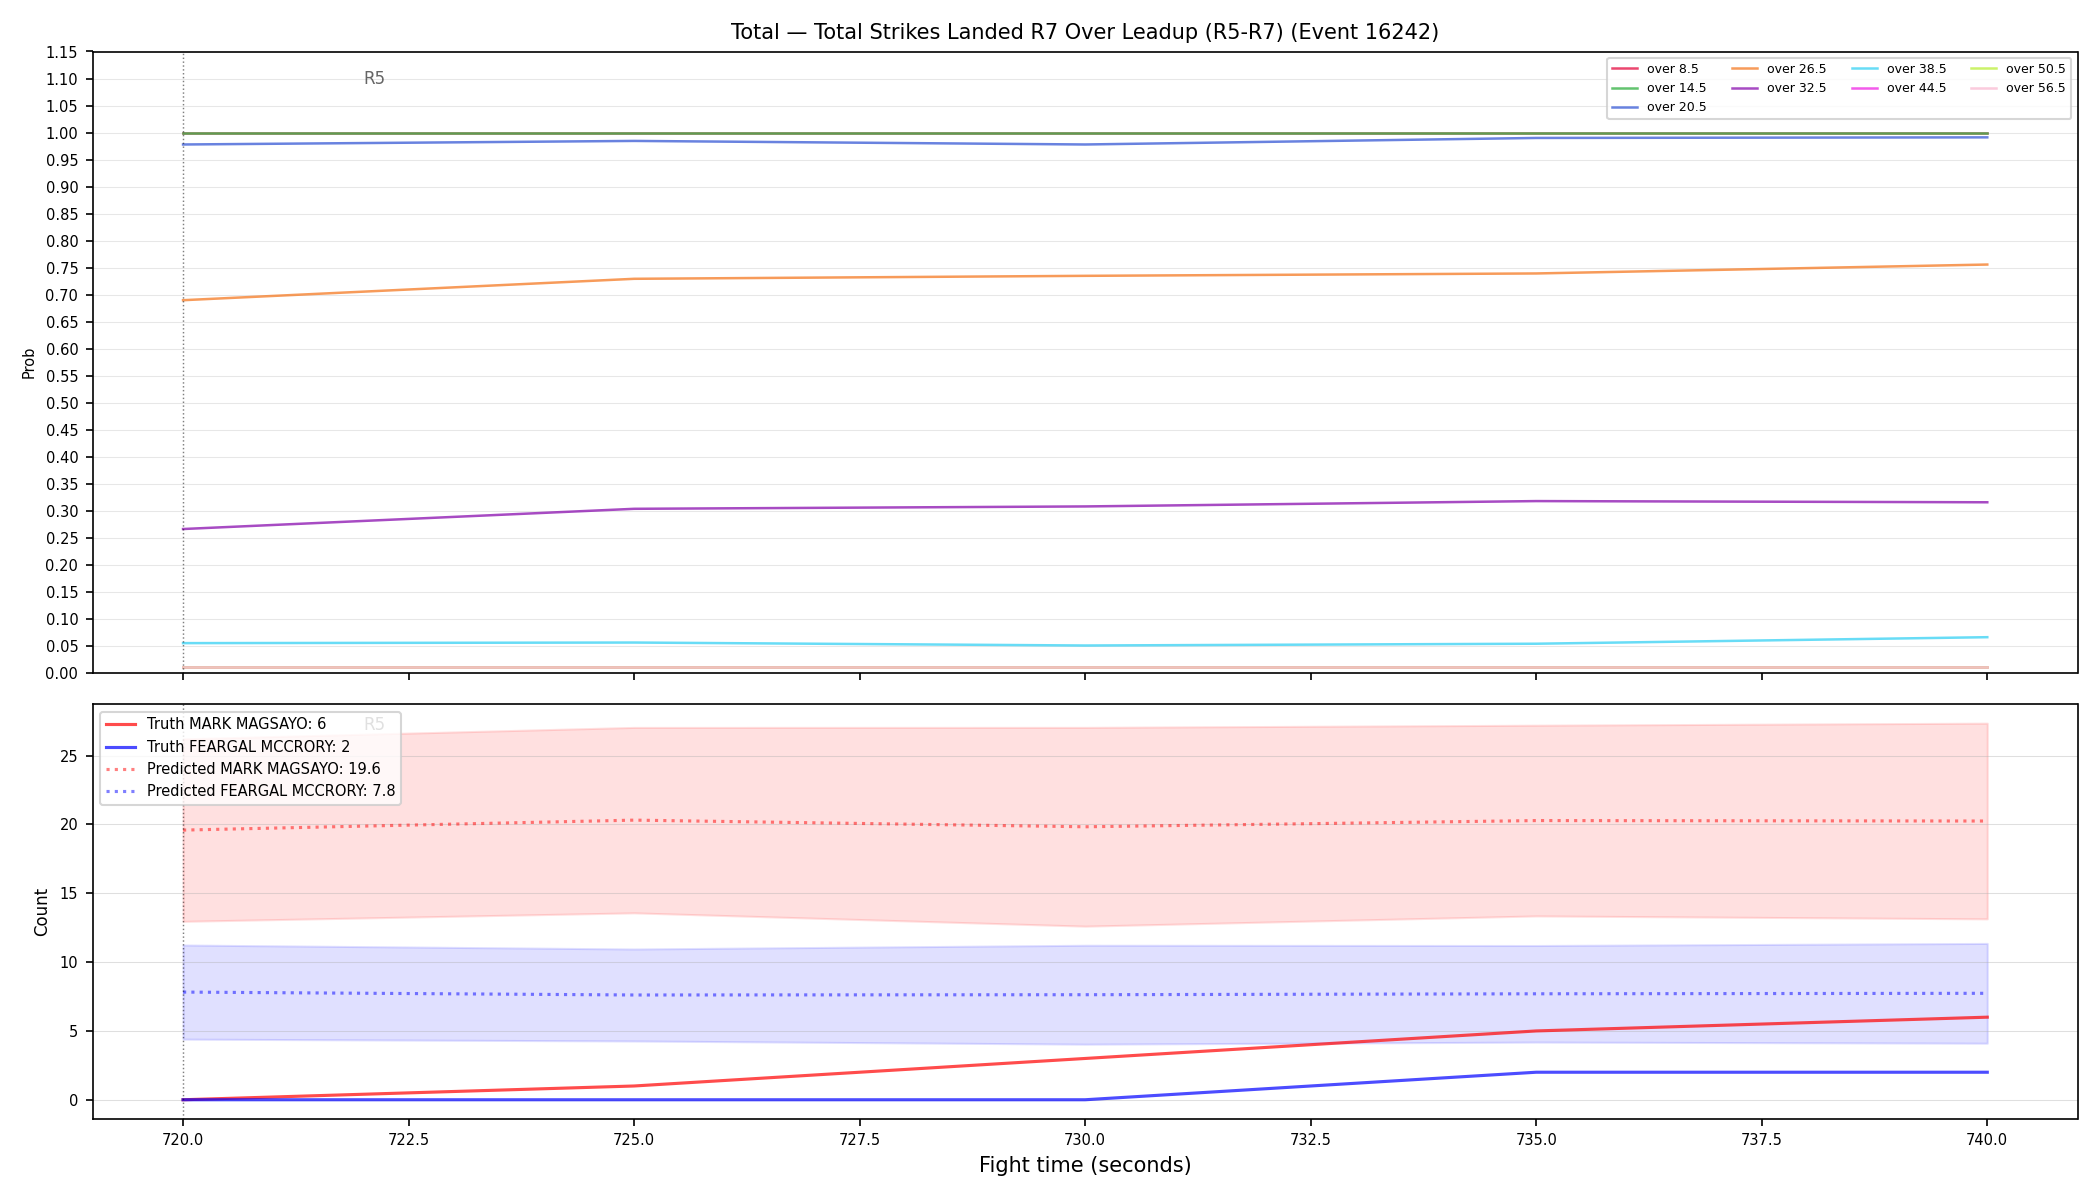
Task: Click the blue dotted predicted McCrory line
Action: pyautogui.click(x=1085, y=995)
